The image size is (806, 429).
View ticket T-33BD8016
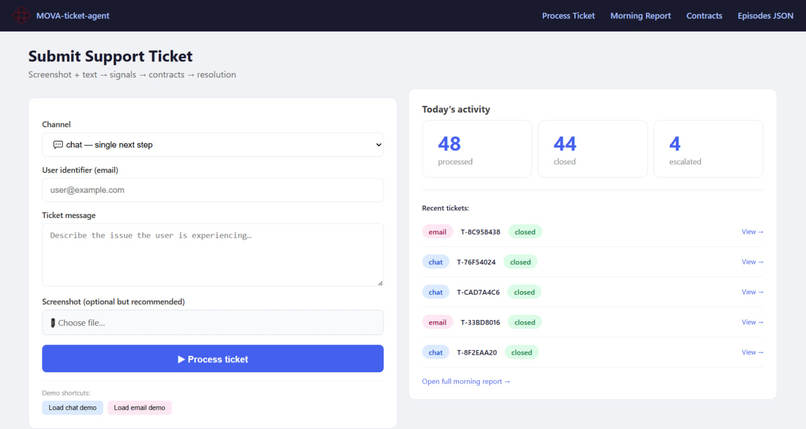pyautogui.click(x=752, y=322)
